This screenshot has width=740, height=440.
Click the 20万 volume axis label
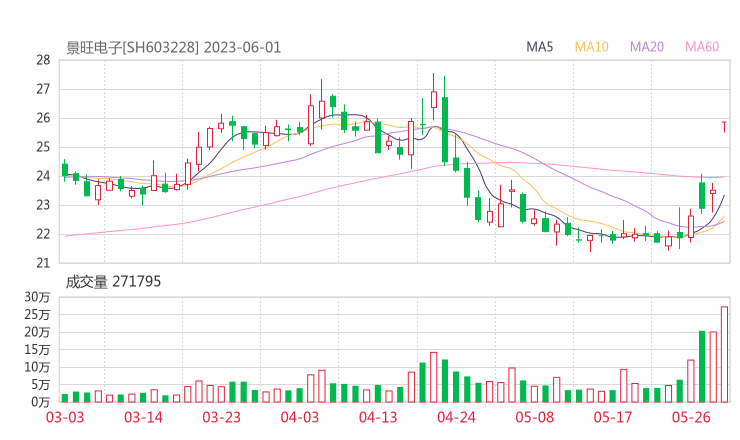(x=37, y=332)
